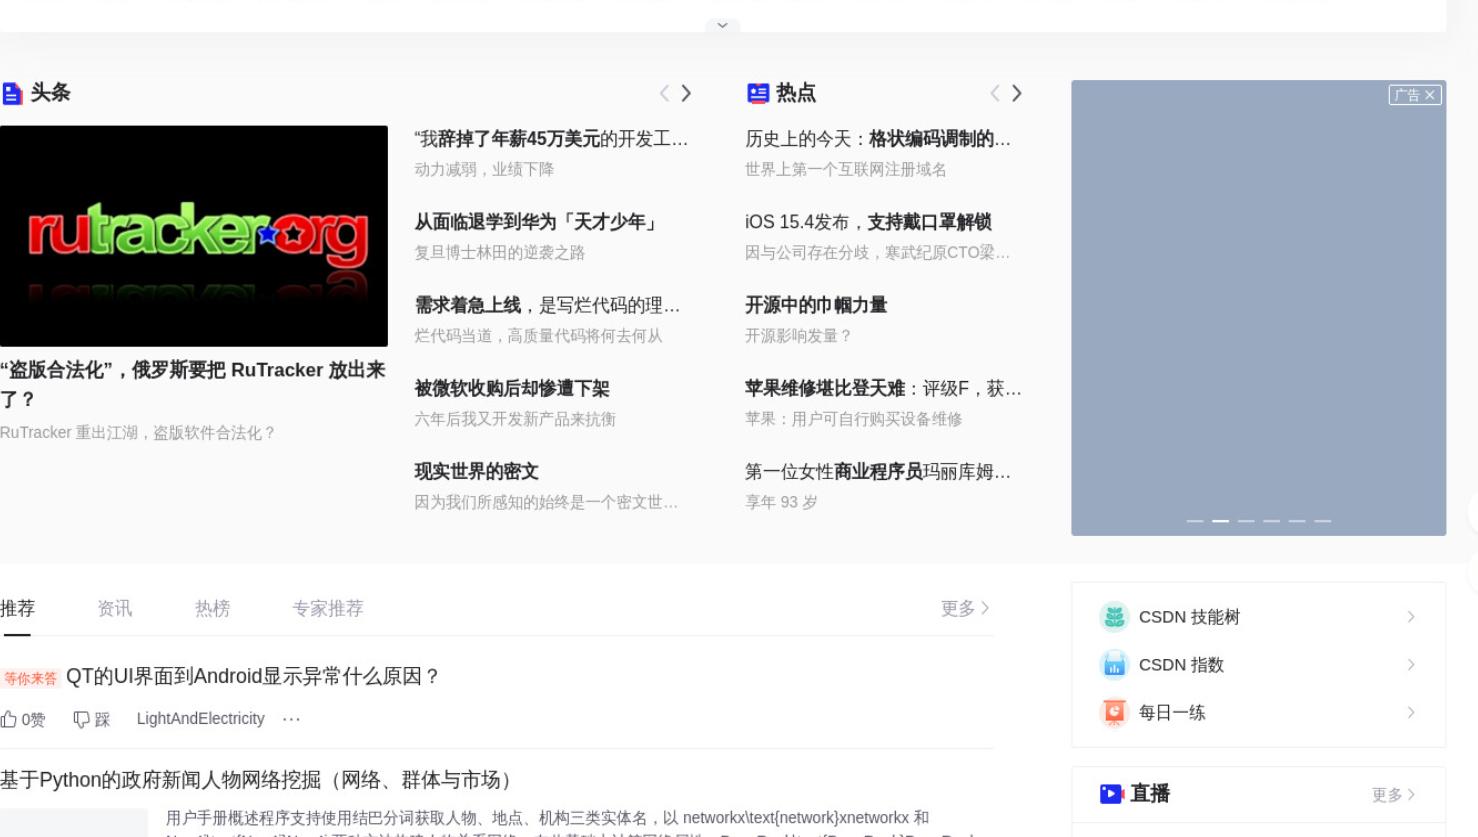
Task: Click the 直播 live video icon
Action: click(1112, 794)
